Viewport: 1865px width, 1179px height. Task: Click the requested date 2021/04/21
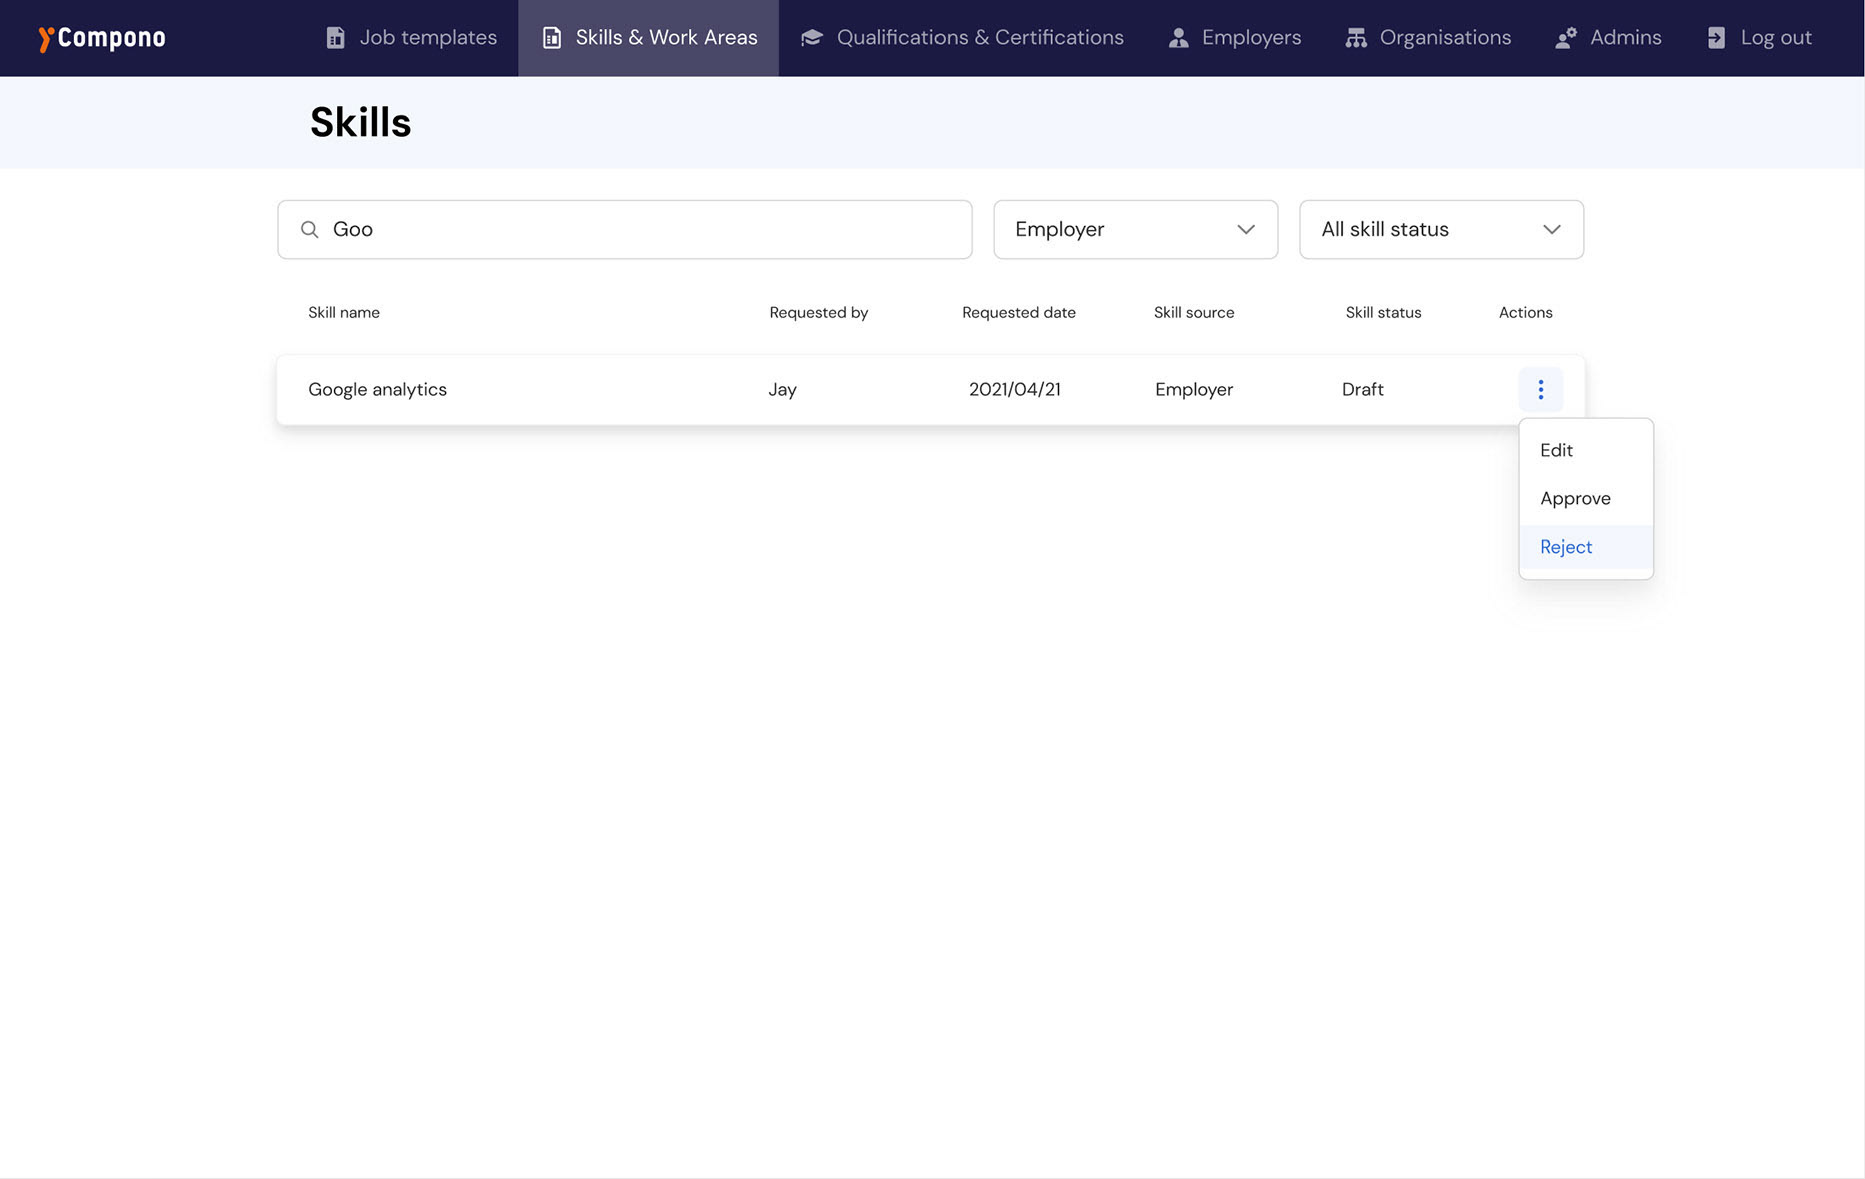pyautogui.click(x=1015, y=390)
